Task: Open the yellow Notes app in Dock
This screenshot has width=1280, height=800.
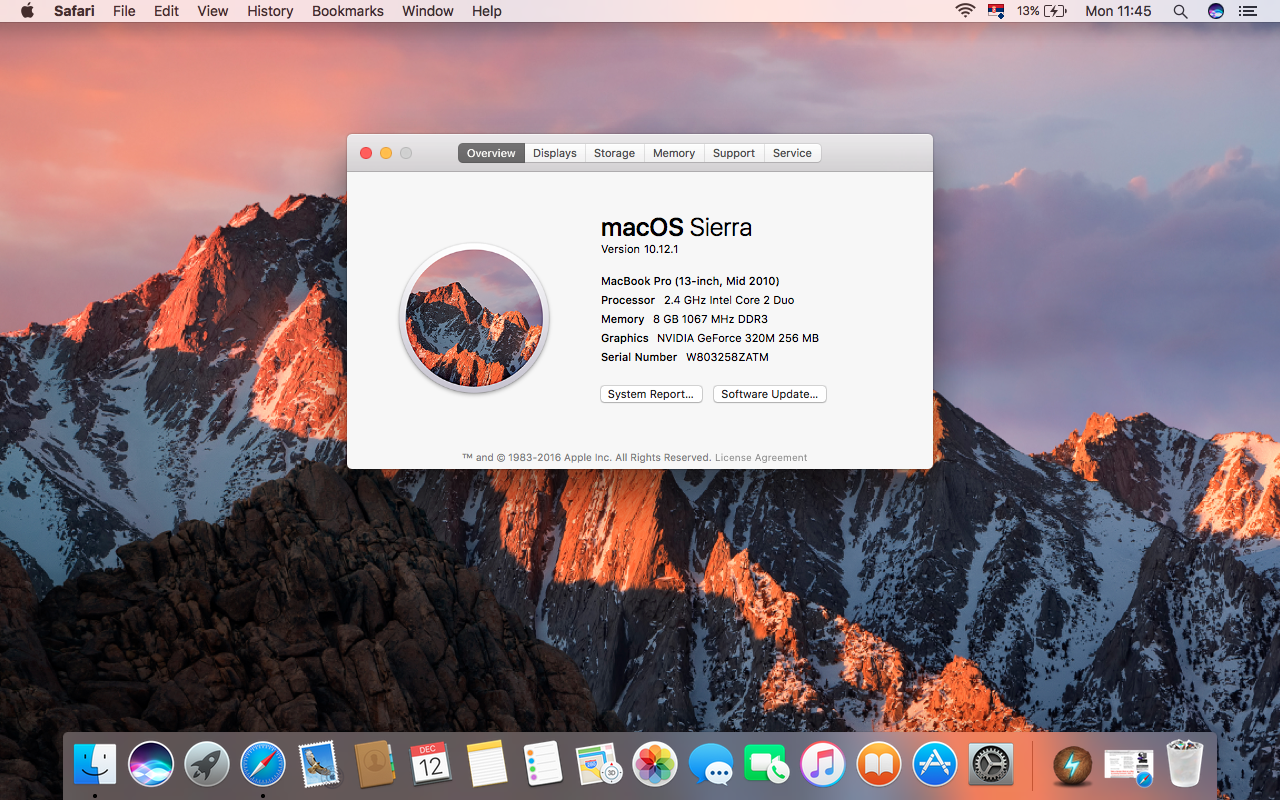Action: point(487,765)
